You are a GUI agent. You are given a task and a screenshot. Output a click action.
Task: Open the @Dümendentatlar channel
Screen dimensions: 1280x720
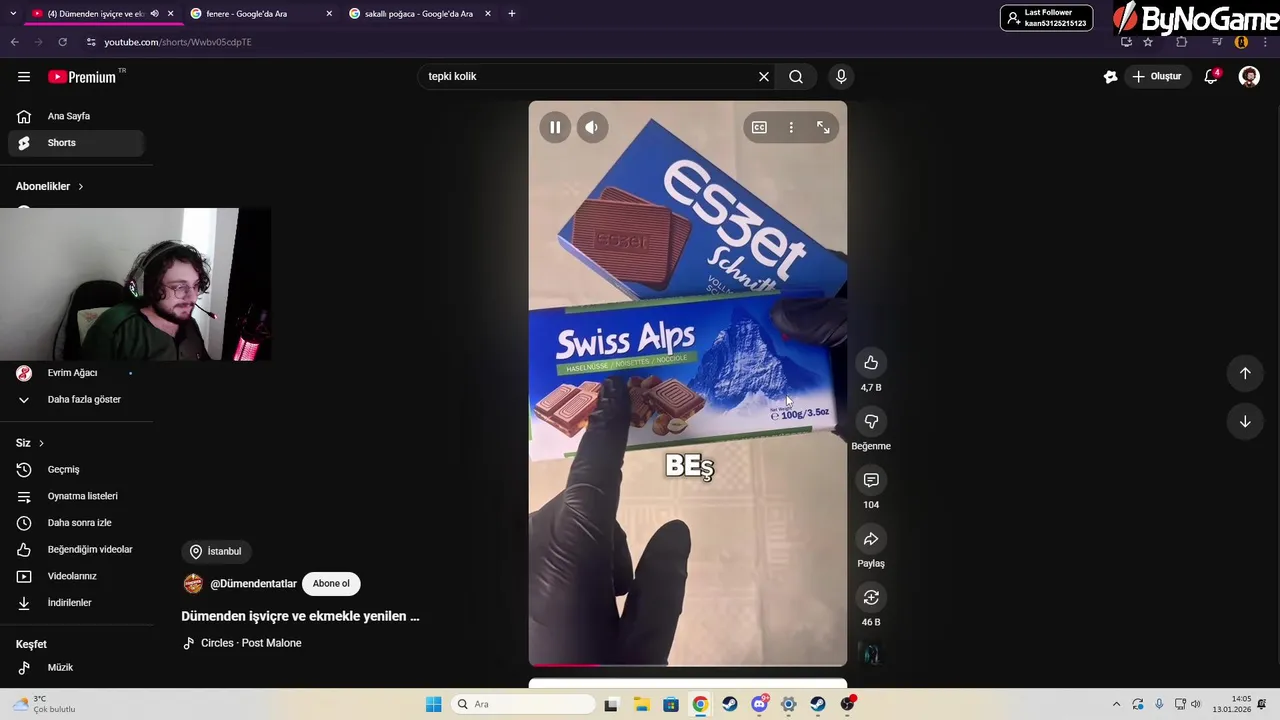click(253, 584)
